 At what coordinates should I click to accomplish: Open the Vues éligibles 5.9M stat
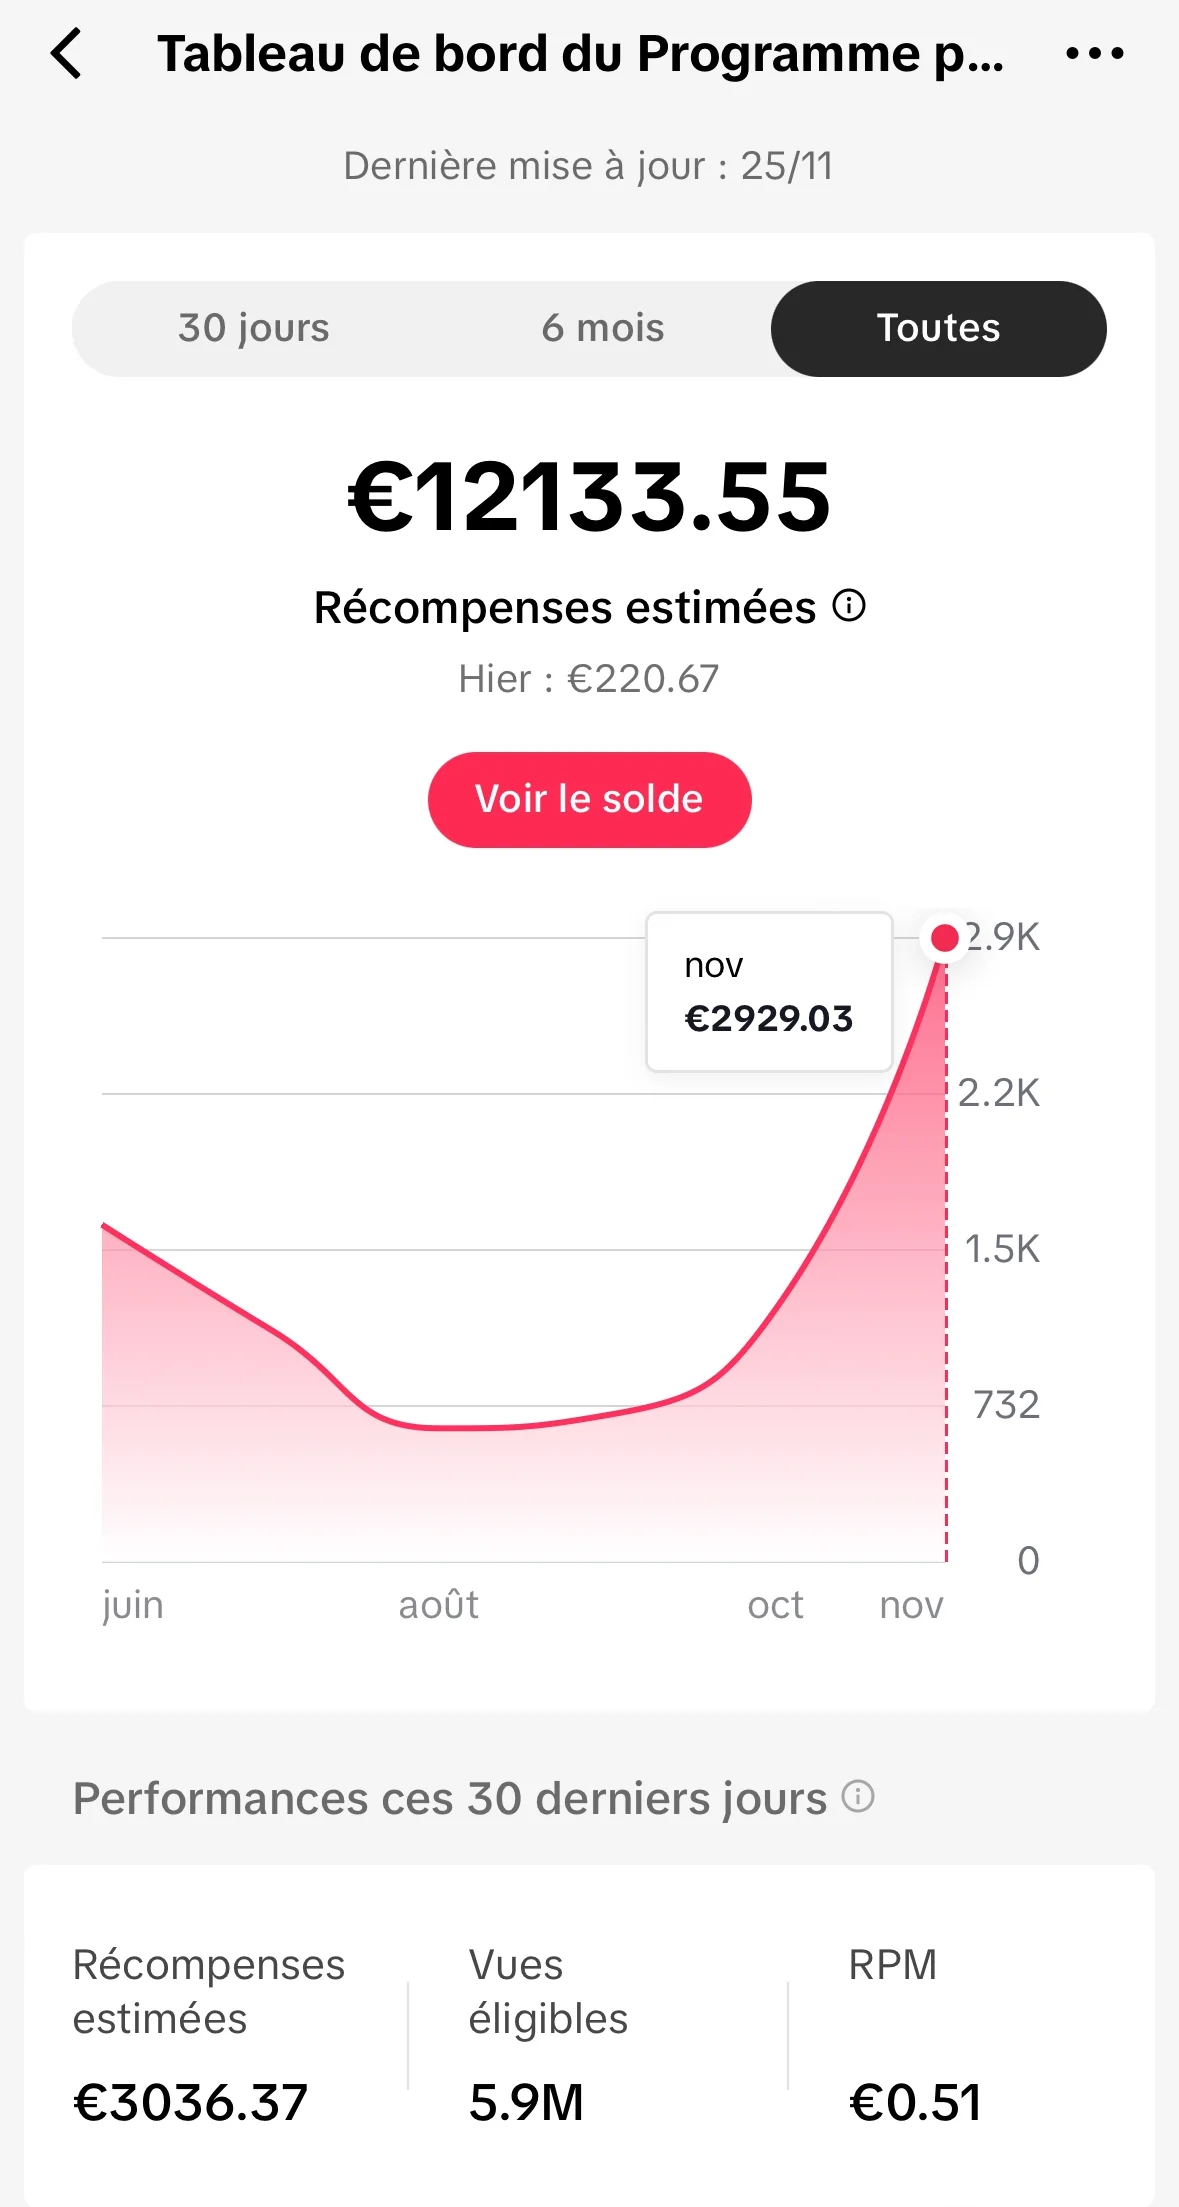(x=548, y=2034)
